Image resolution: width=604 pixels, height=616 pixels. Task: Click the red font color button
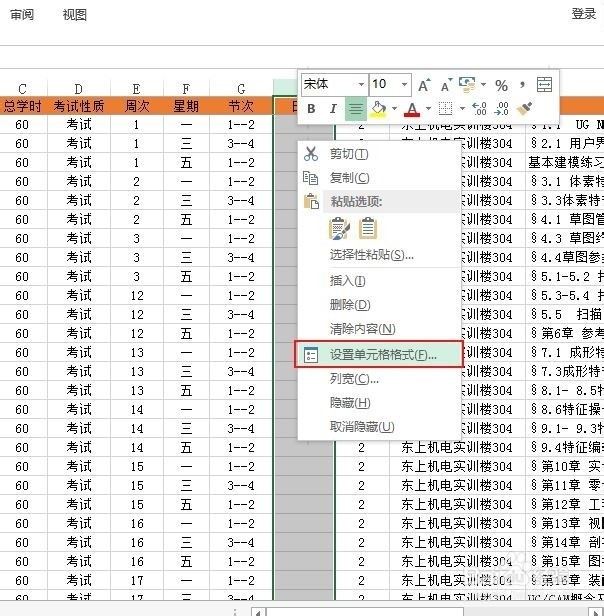(412, 109)
